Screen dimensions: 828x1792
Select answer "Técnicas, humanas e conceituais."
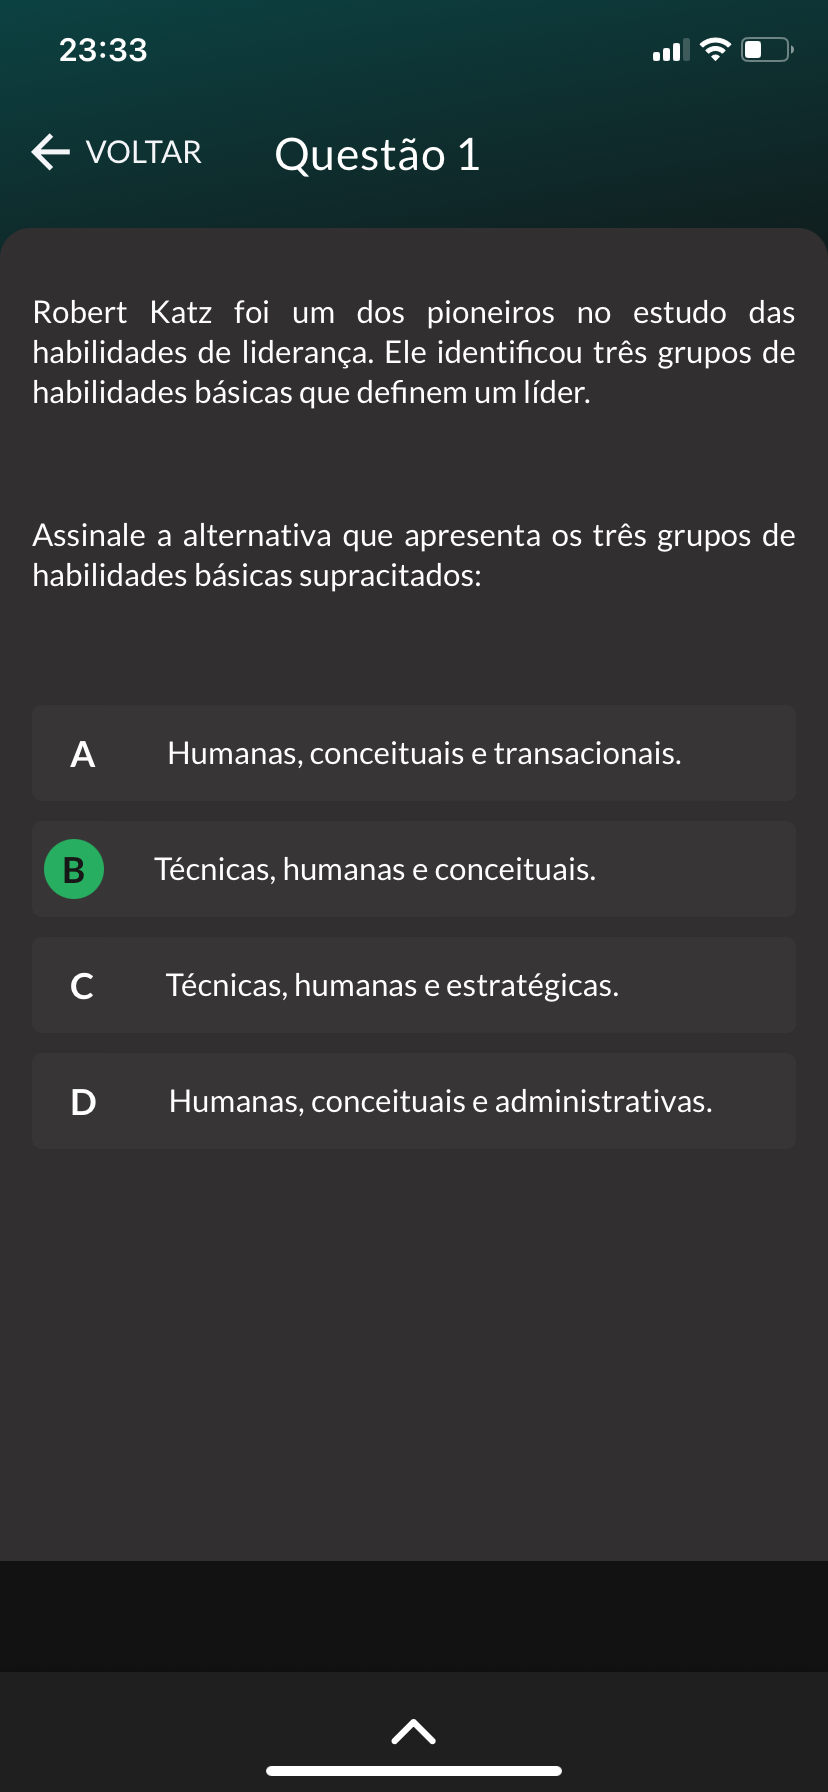[414, 869]
